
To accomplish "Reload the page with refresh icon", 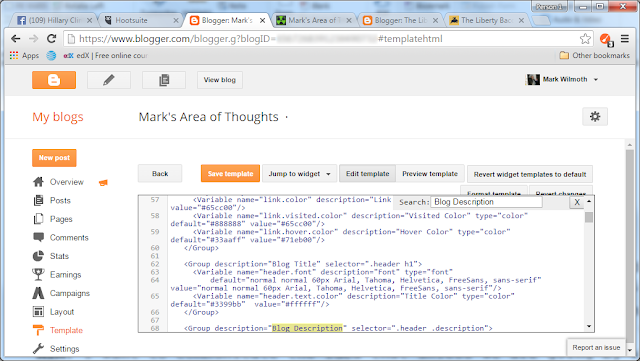I will point(51,39).
